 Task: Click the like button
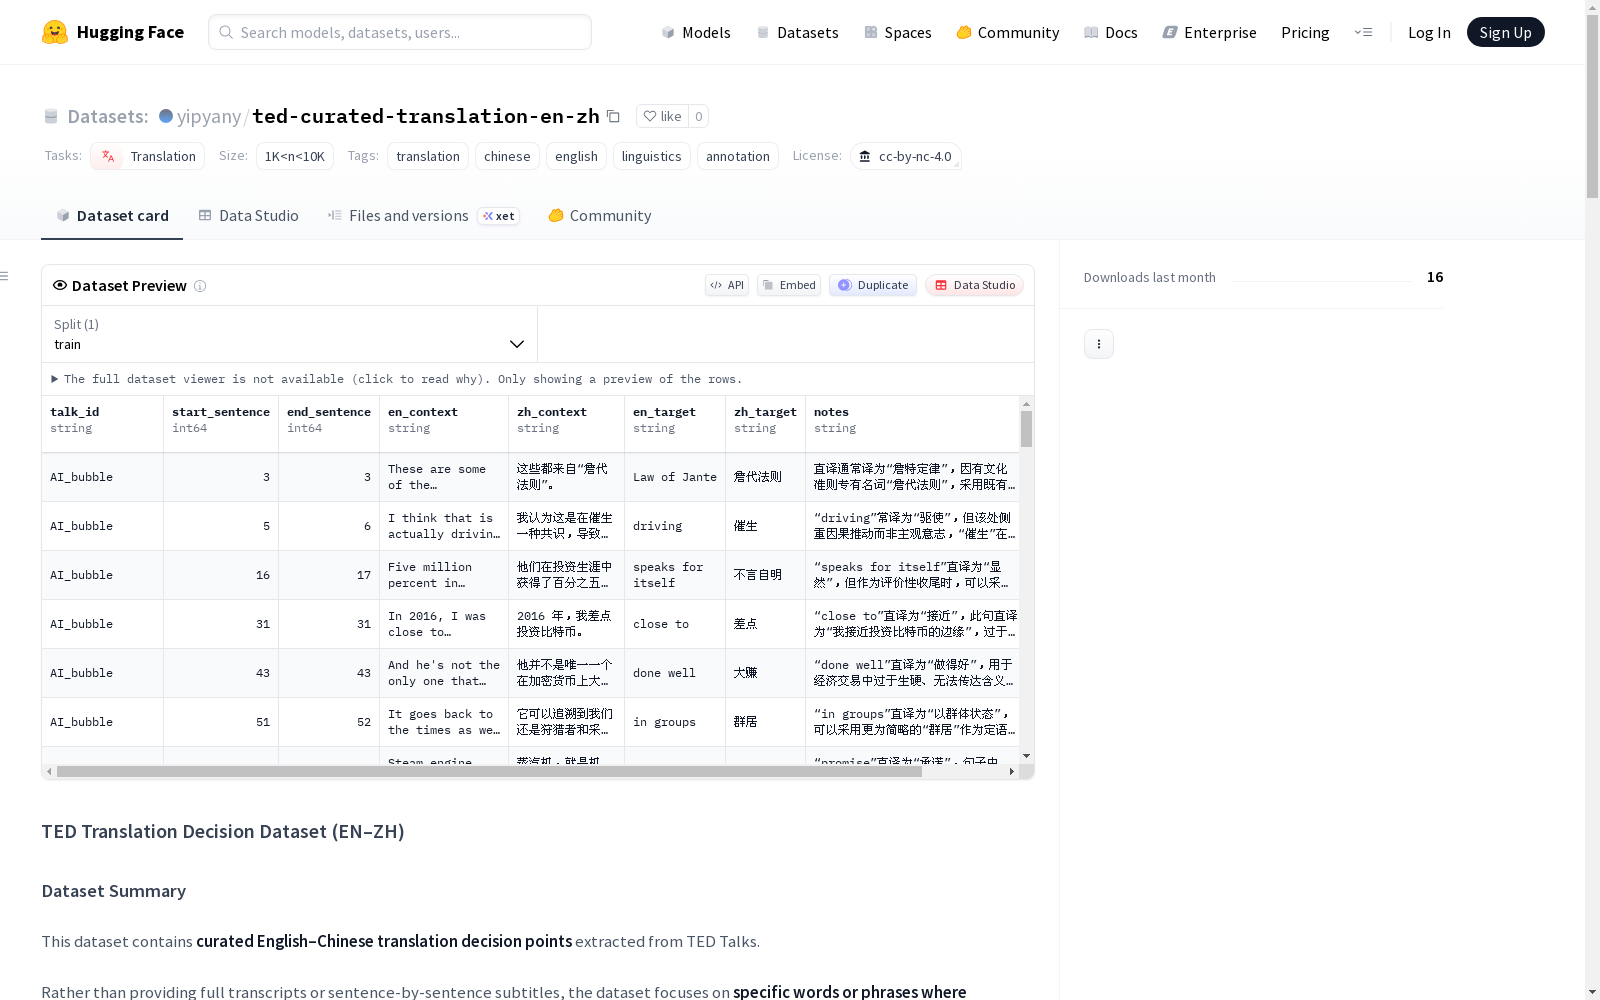coord(662,116)
